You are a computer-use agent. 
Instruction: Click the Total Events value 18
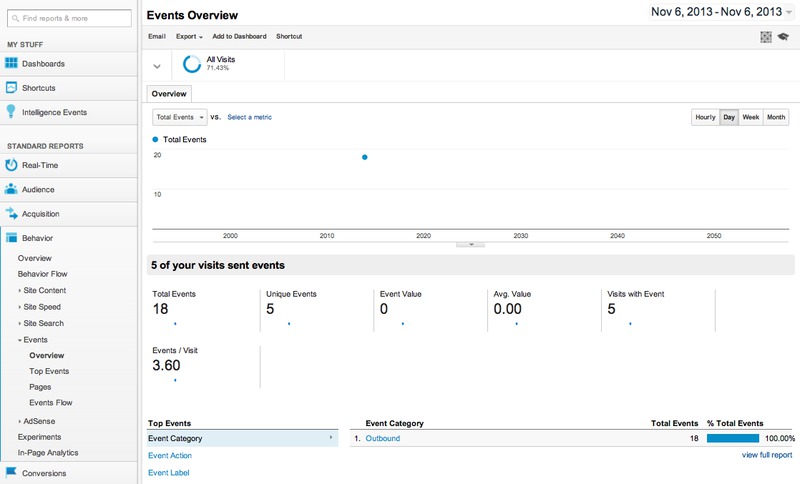coord(160,309)
